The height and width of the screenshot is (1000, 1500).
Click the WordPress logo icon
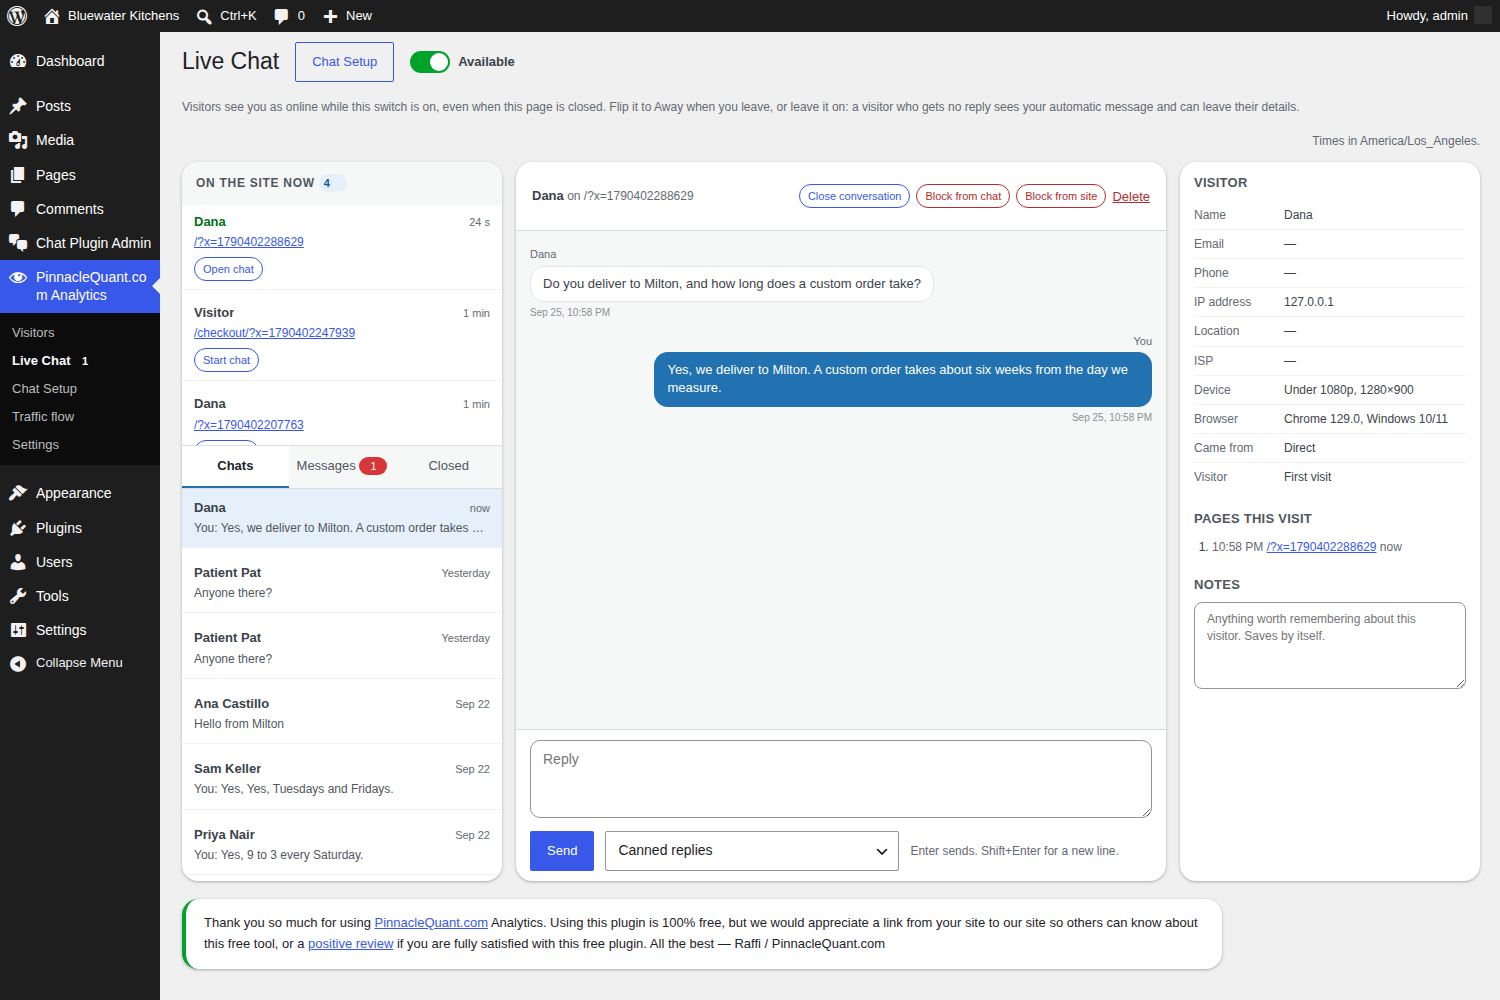click(17, 16)
